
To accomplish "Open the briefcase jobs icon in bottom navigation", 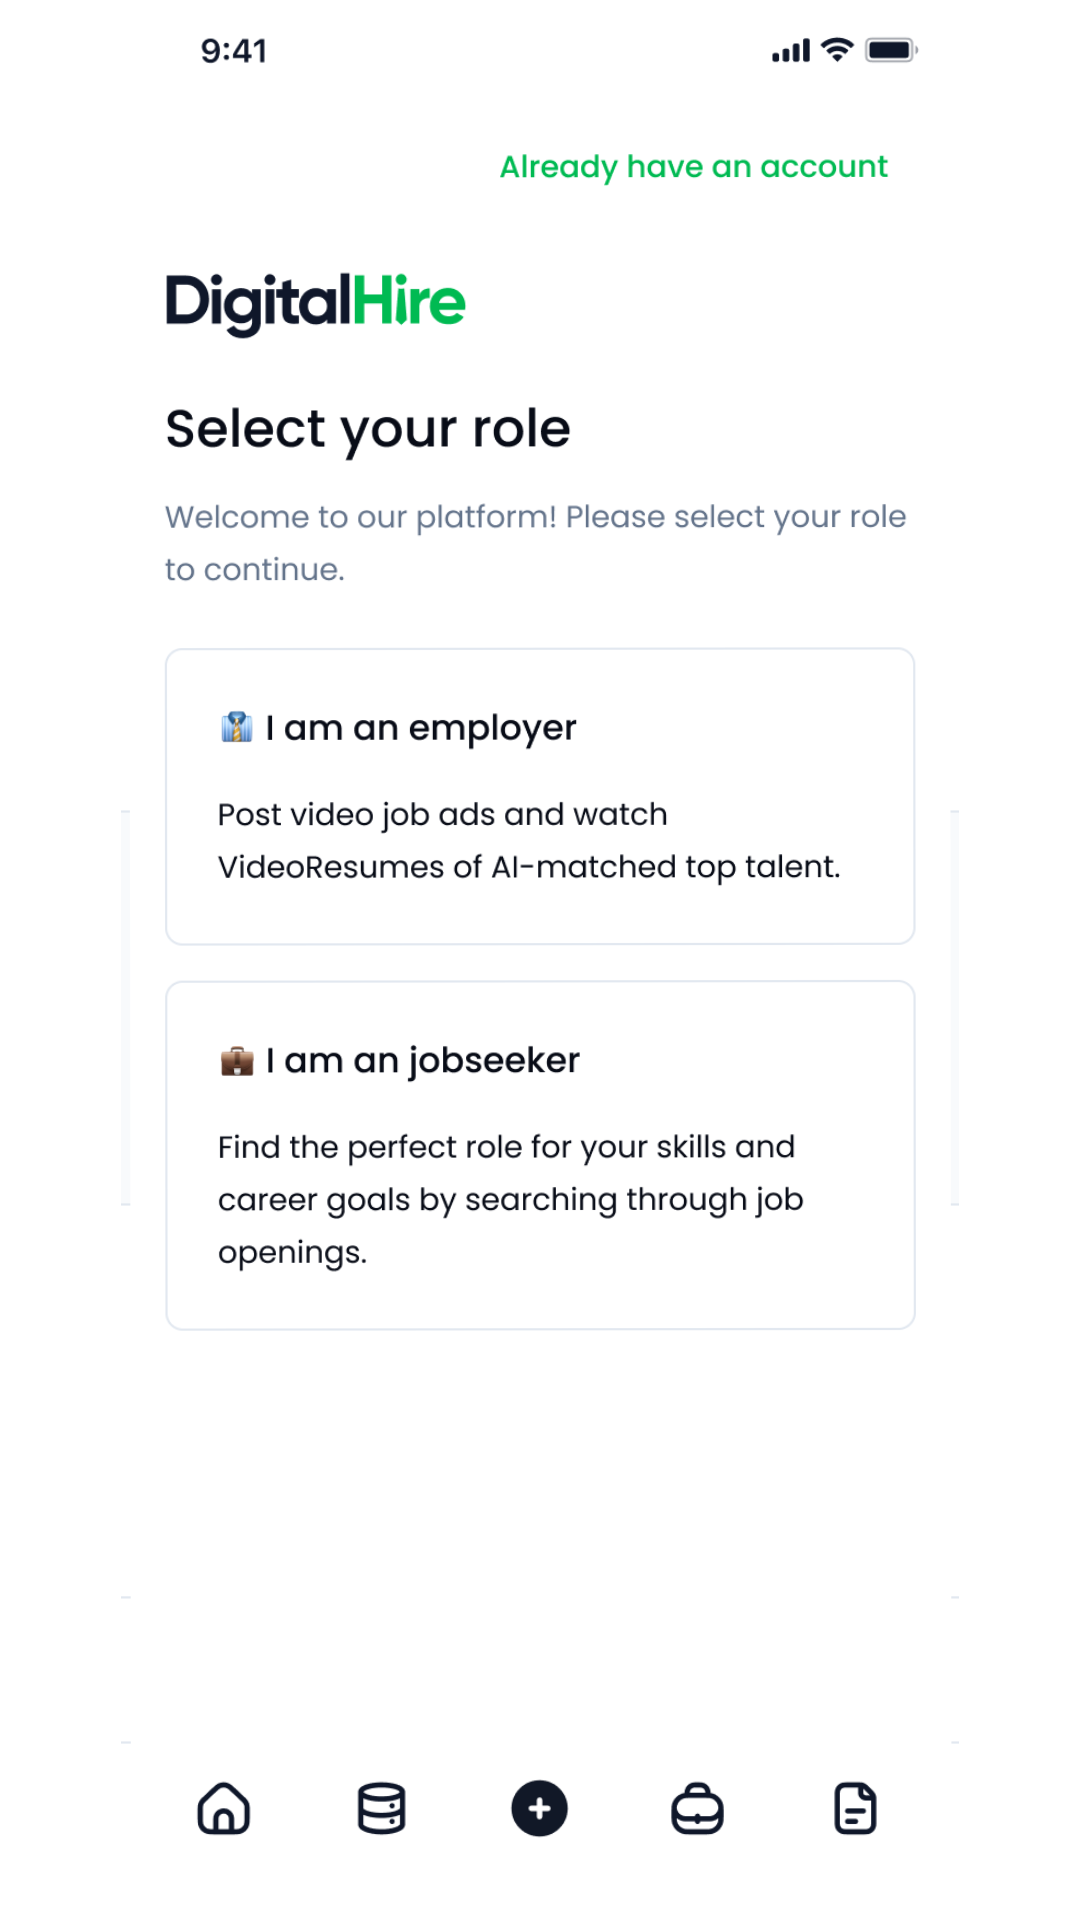I will (x=697, y=1808).
